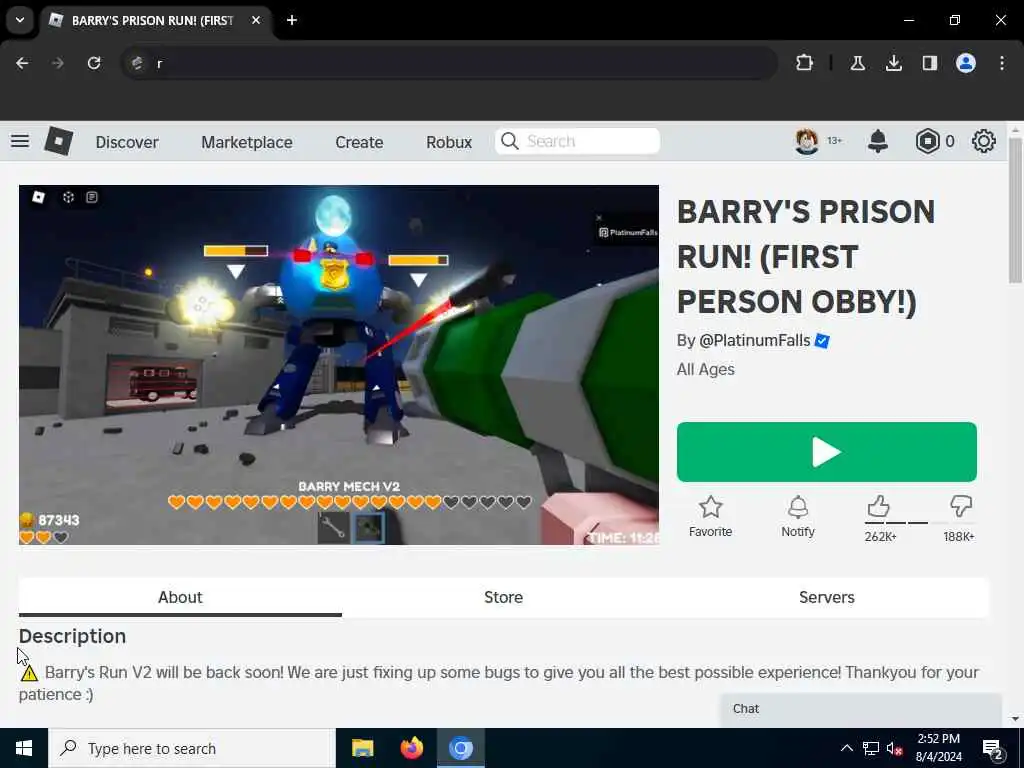Open Chrome profile avatar

(966, 63)
